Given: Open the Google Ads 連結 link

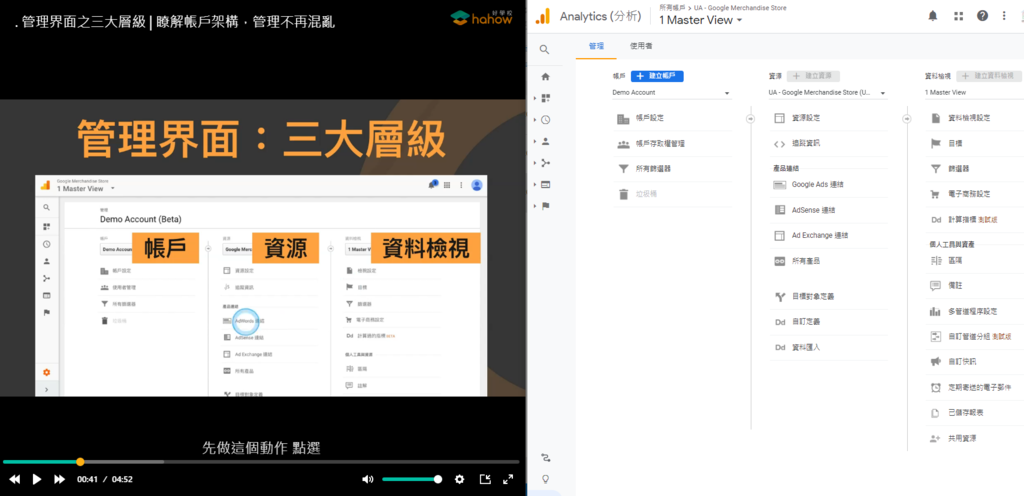Looking at the screenshot, I should click(817, 185).
